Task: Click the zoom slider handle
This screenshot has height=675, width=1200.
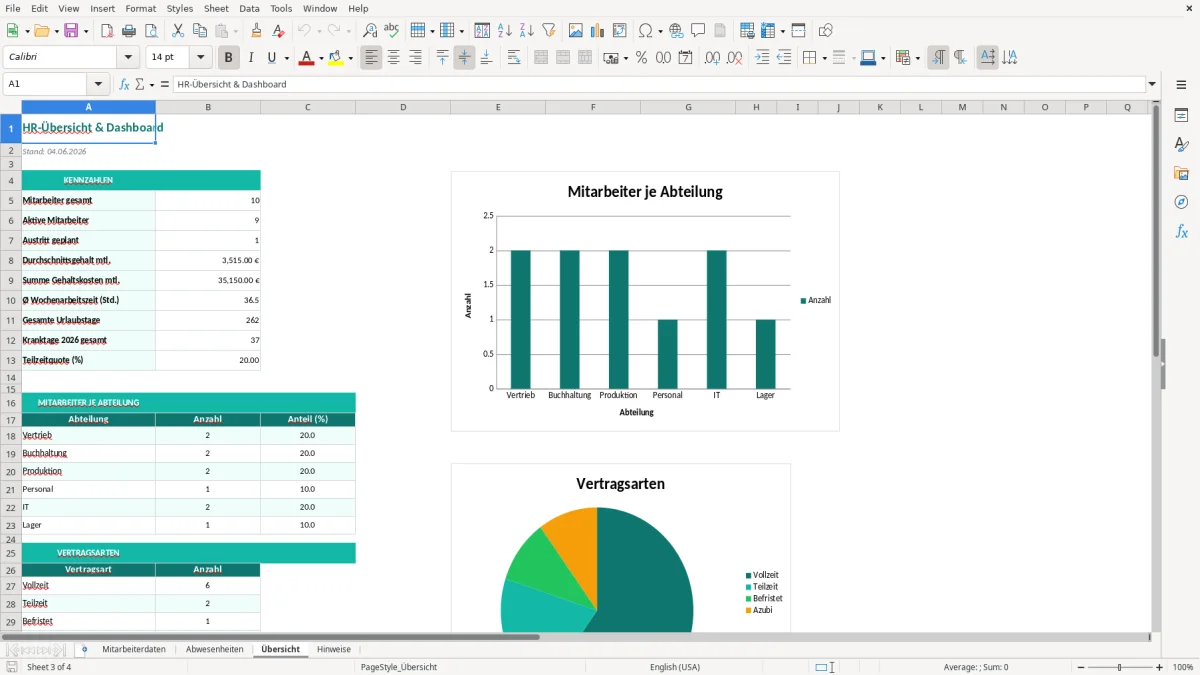Action: [1120, 667]
